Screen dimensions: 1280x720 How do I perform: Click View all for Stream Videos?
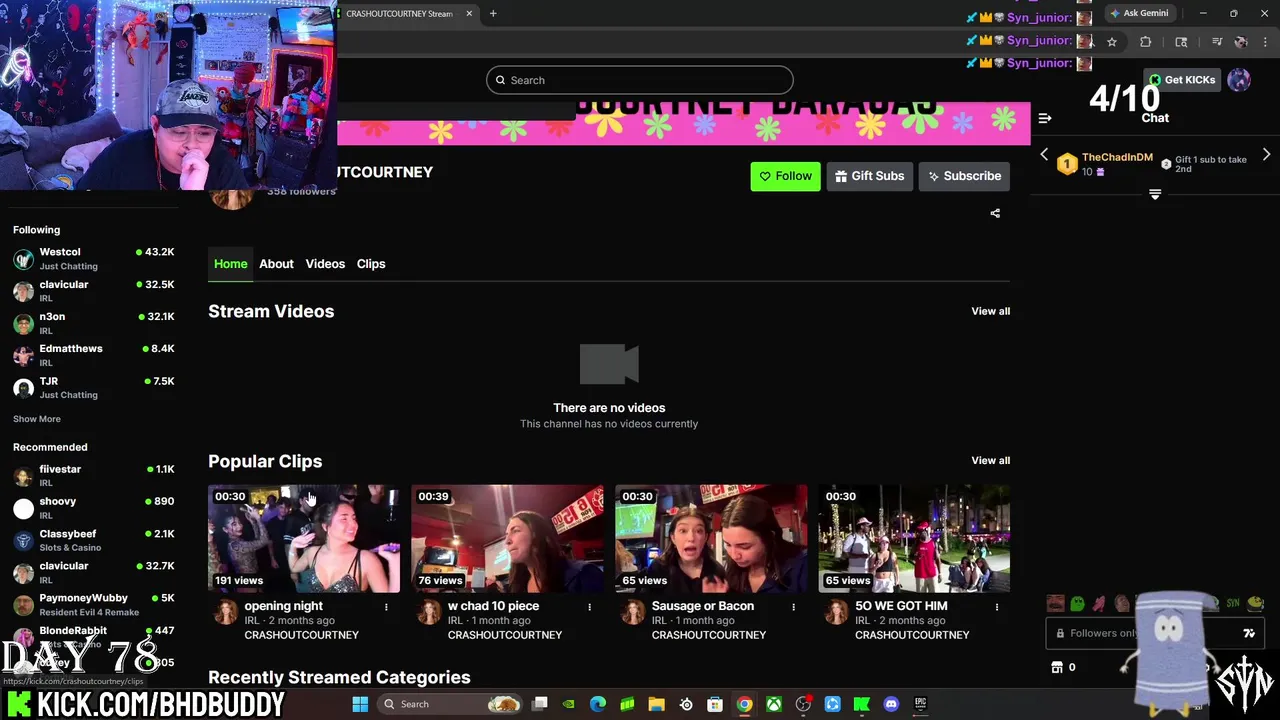coord(990,311)
